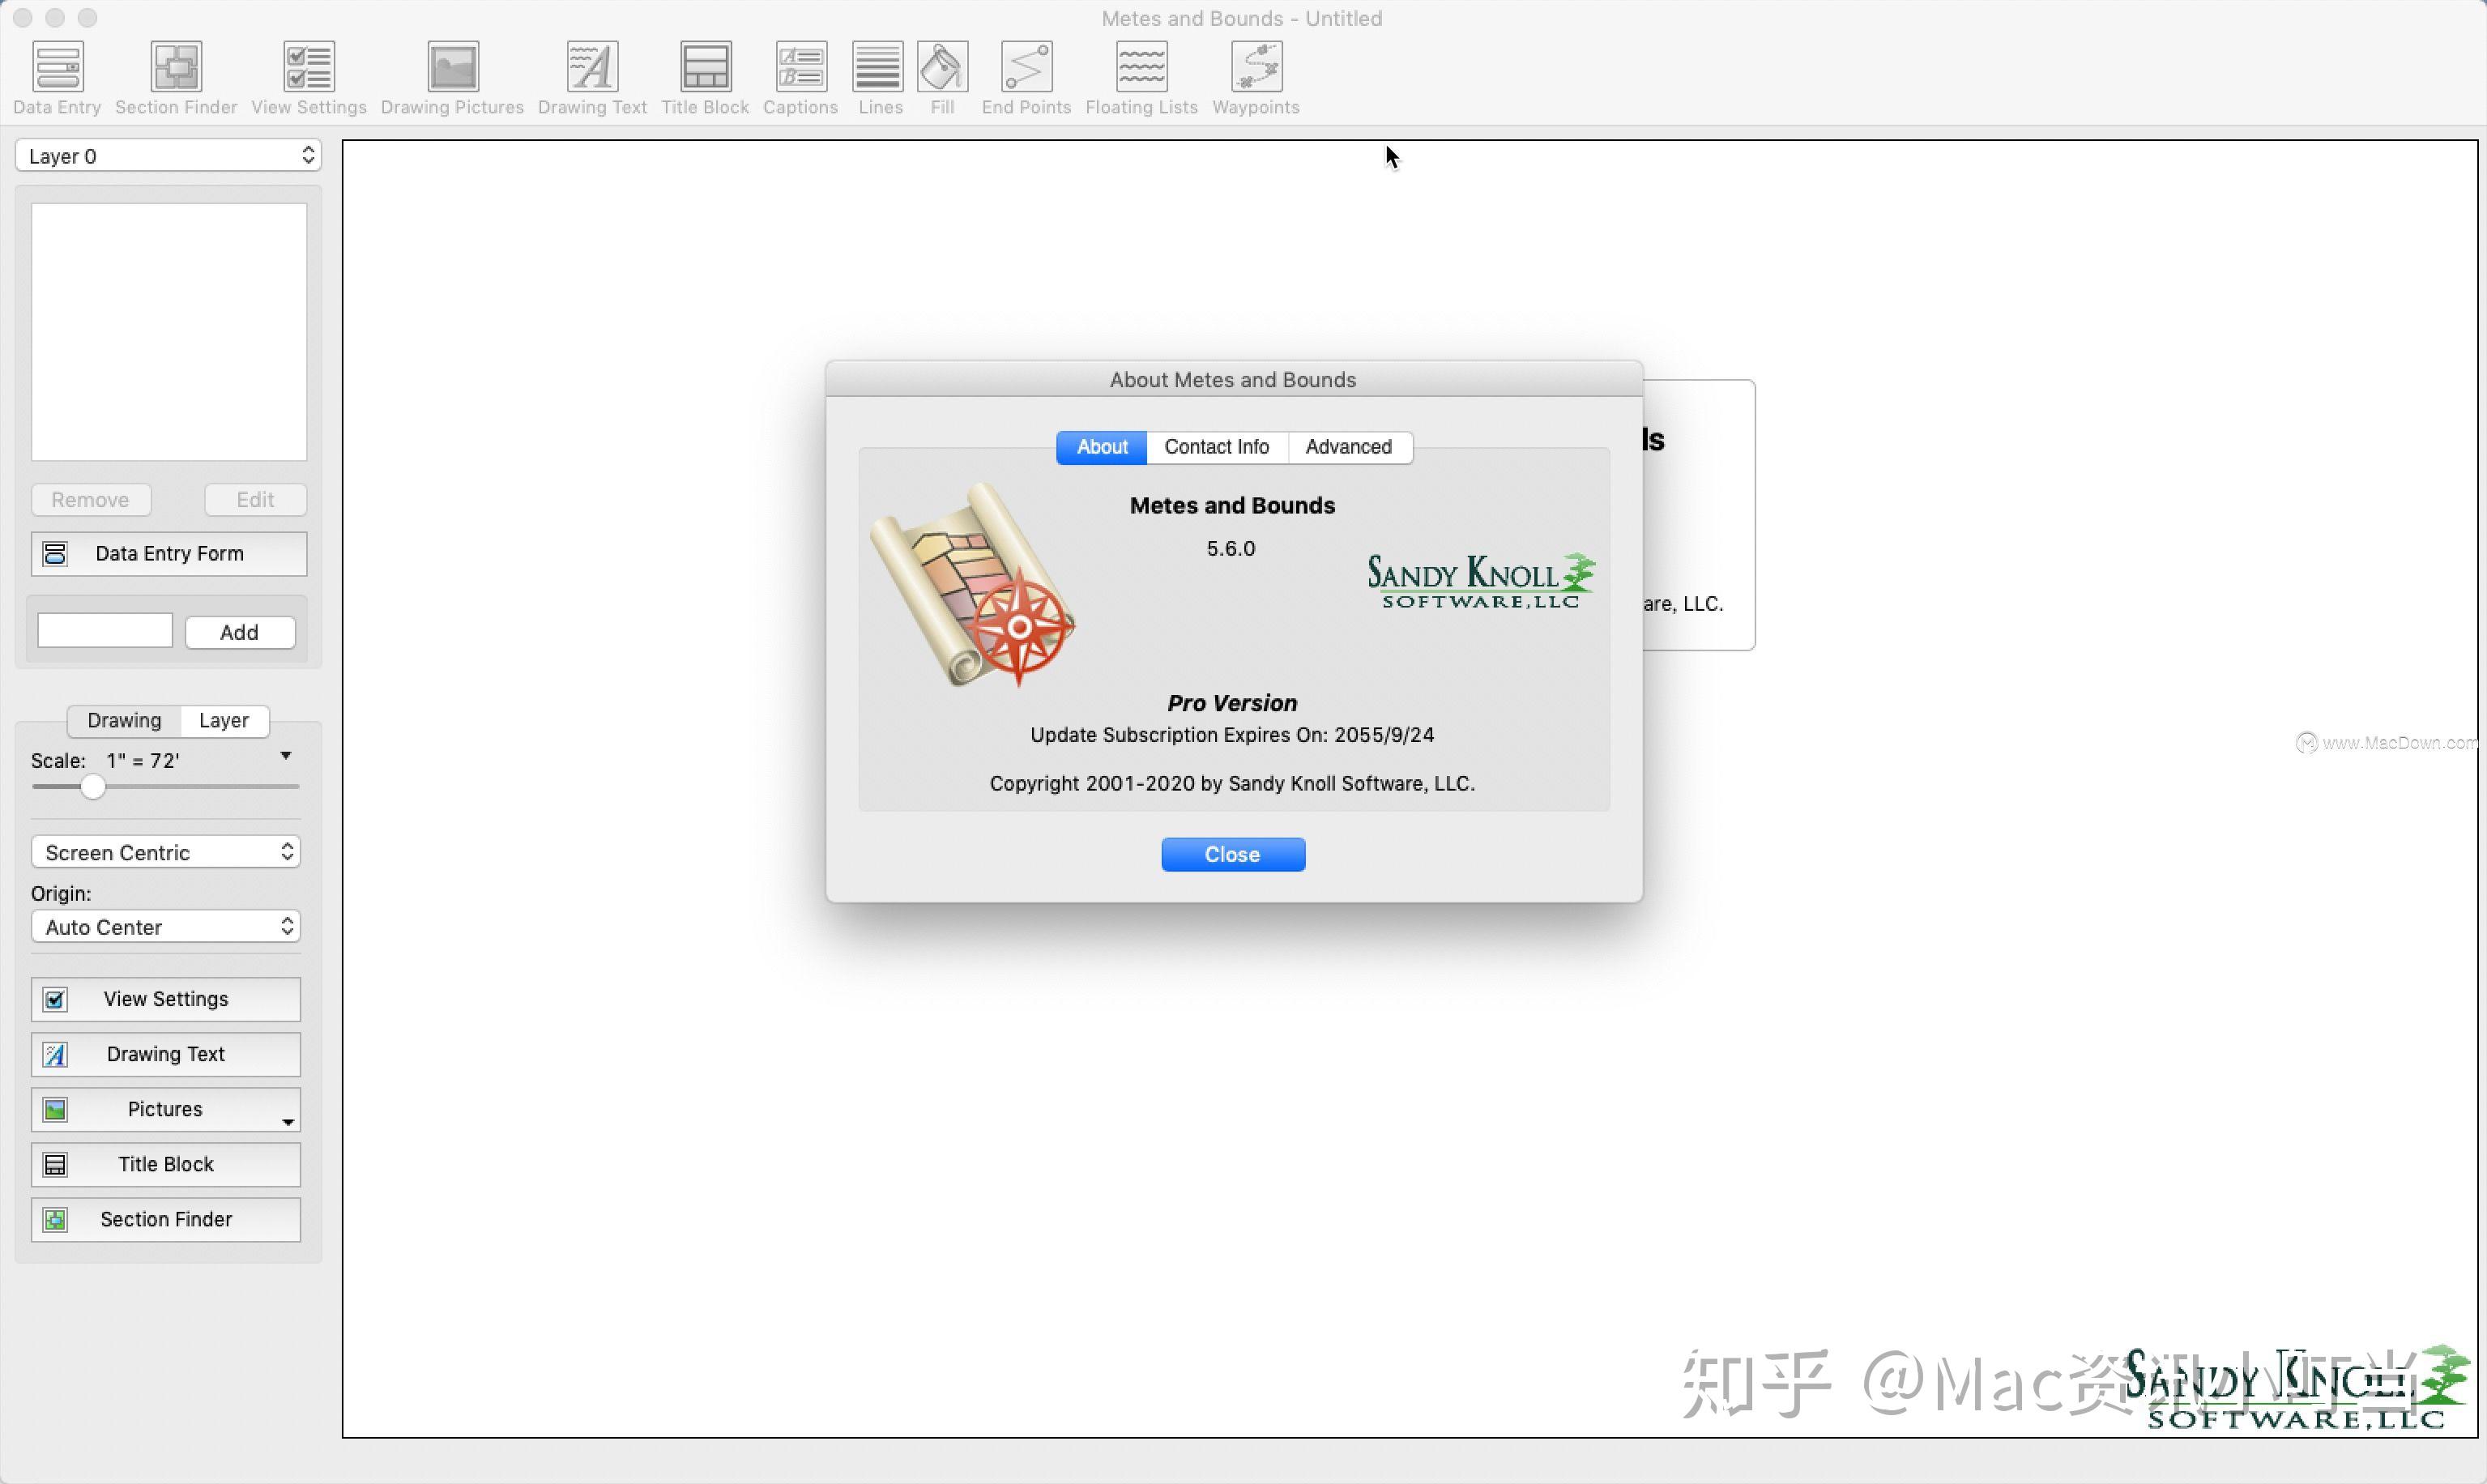Close the About Metes and Bounds dialog

click(1233, 854)
